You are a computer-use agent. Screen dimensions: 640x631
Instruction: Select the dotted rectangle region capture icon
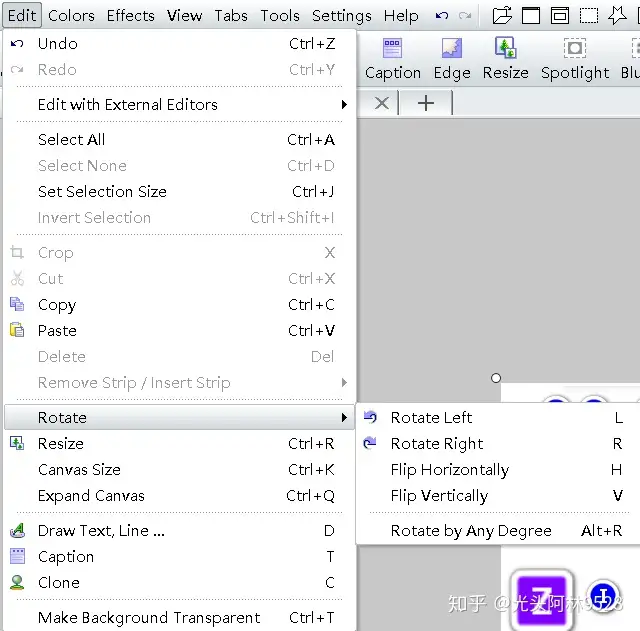(x=589, y=16)
